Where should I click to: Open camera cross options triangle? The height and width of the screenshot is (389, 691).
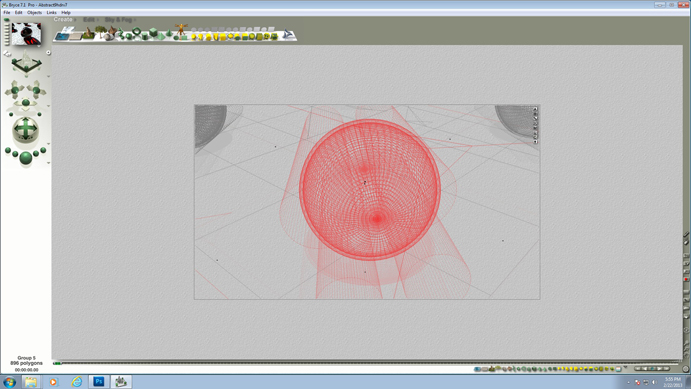48,106
